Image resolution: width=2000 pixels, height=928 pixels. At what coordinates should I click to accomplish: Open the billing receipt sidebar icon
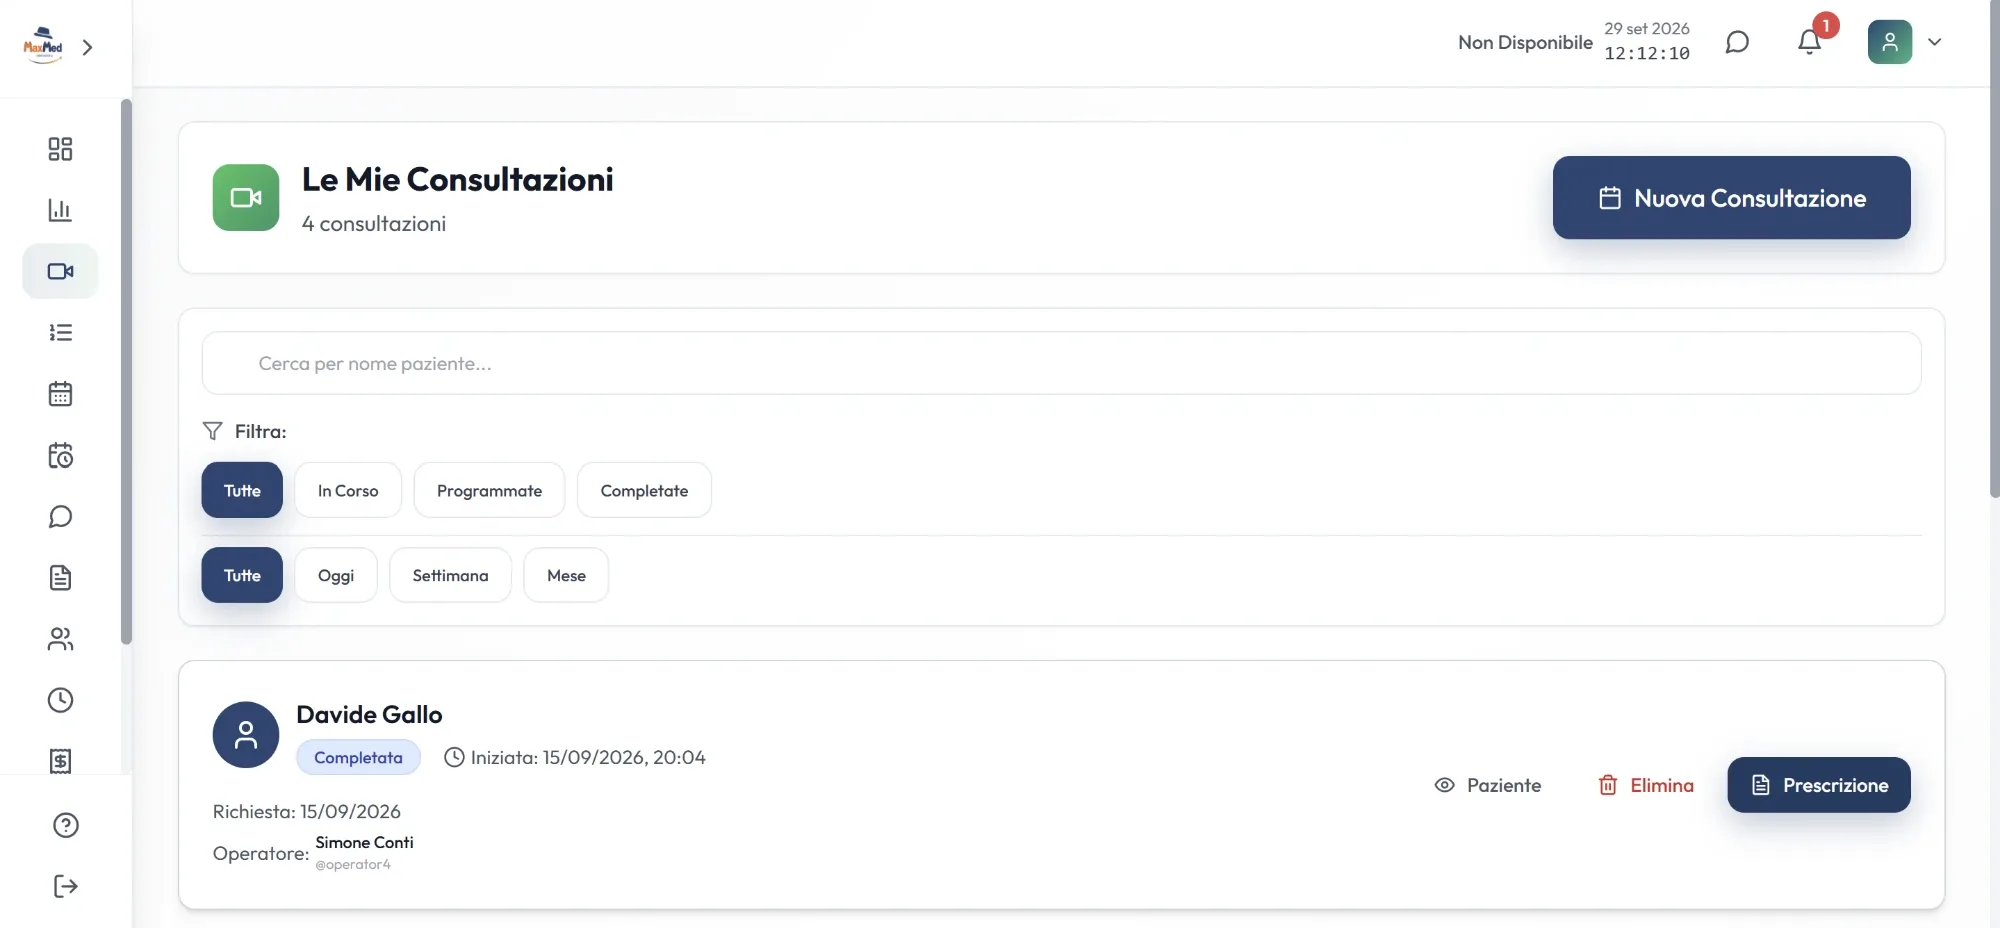point(60,761)
